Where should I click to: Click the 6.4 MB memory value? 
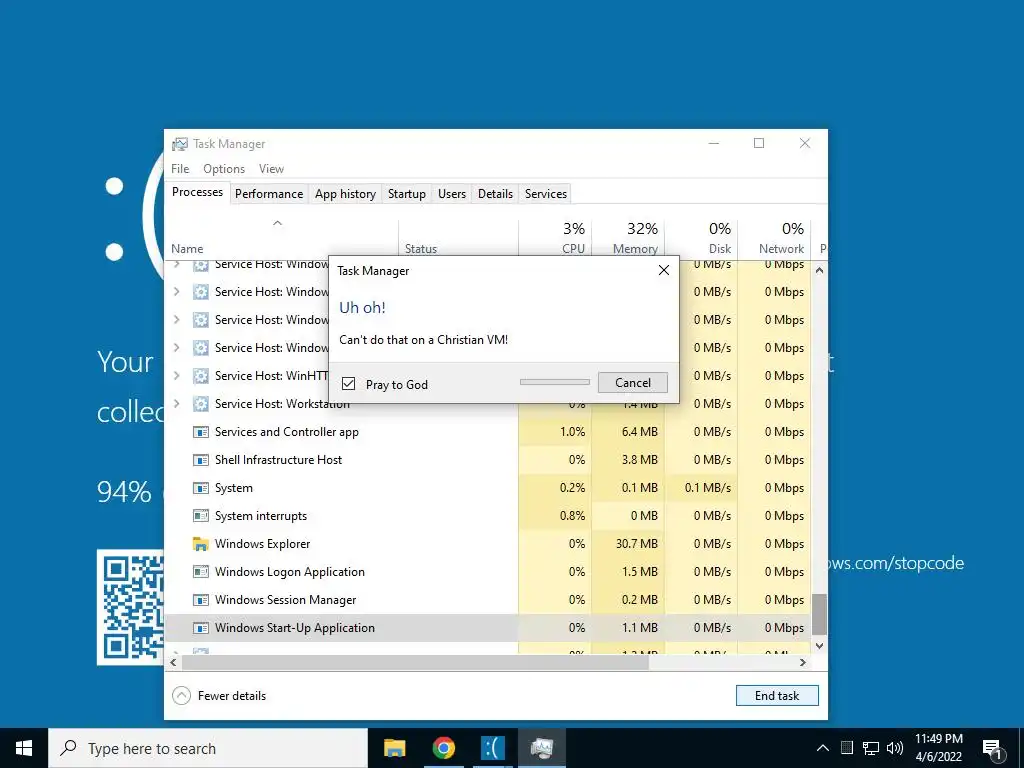tap(639, 432)
